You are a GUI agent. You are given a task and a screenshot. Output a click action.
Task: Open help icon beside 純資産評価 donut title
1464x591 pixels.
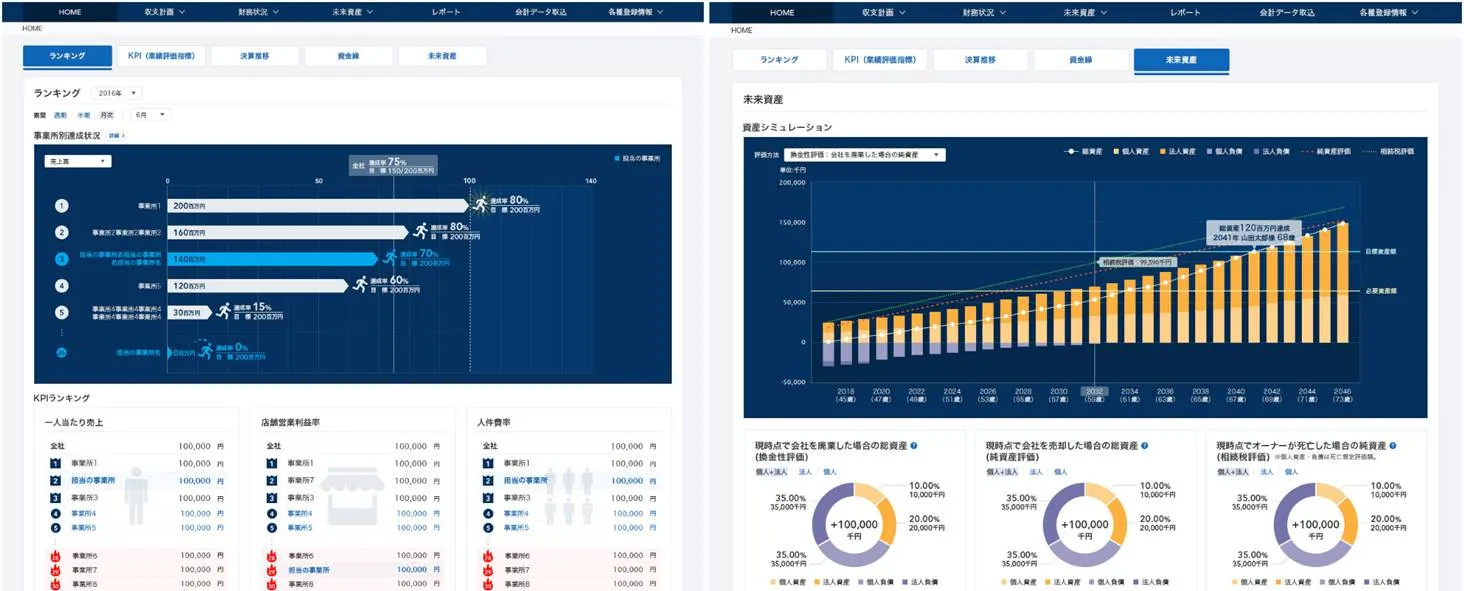pyautogui.click(x=1144, y=446)
